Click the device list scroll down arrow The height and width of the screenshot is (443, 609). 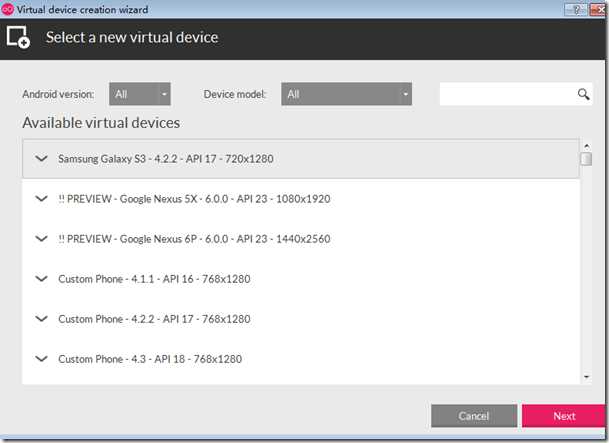[x=586, y=377]
